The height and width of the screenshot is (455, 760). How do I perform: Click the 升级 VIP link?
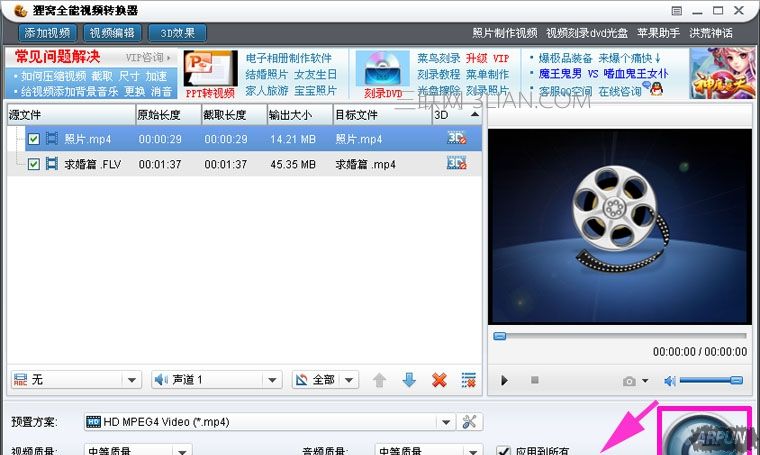[488, 58]
